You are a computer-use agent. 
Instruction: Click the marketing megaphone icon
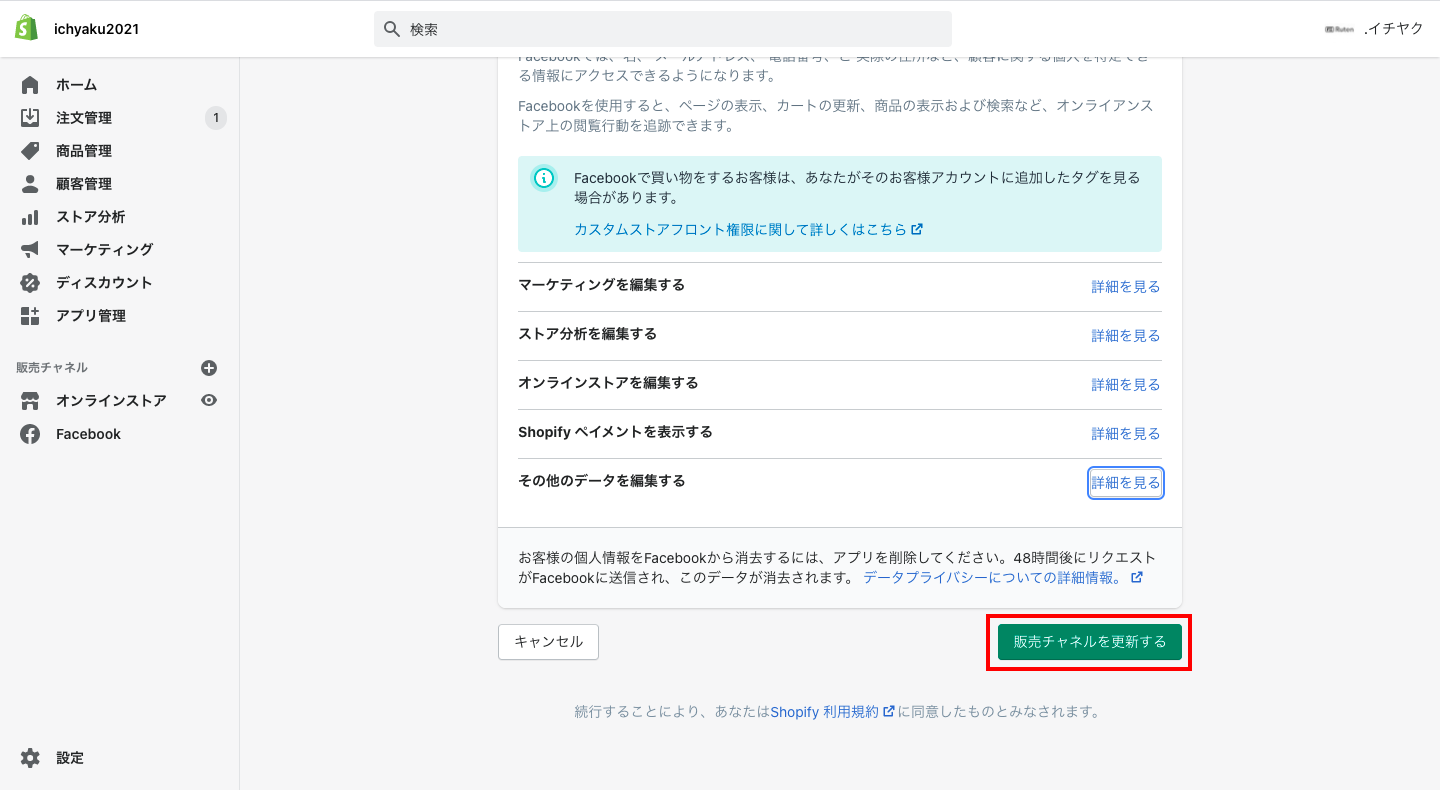(x=30, y=250)
